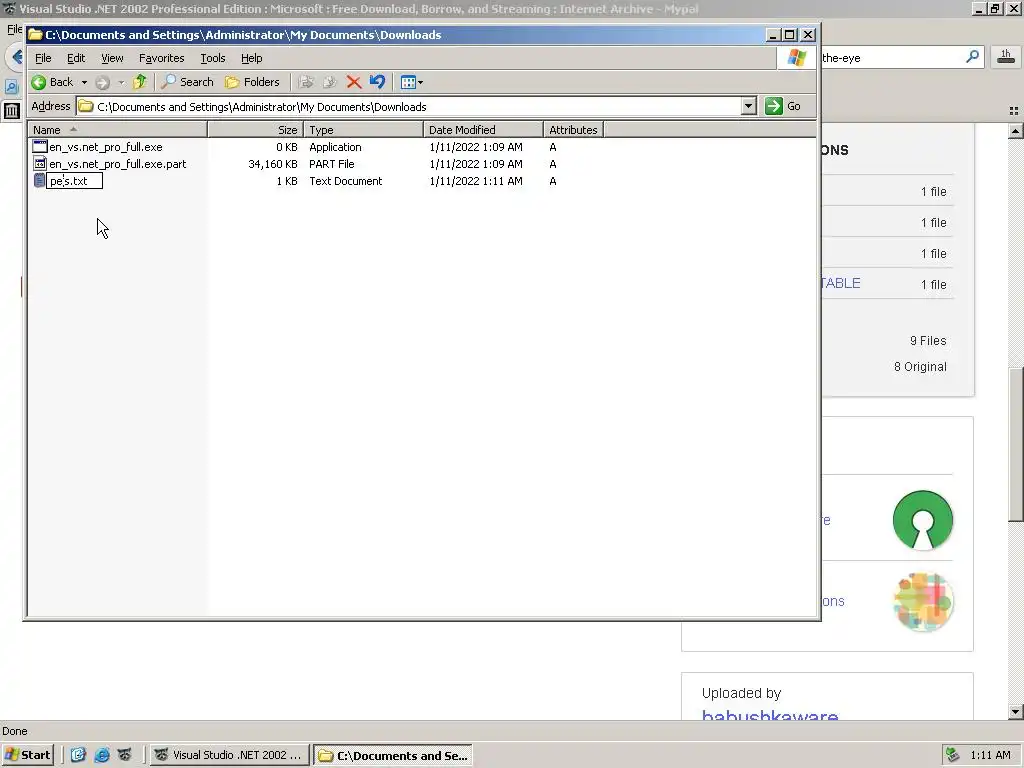Select en_vs.net_pro_full.exe.part file icon
Viewport: 1024px width, 768px height.
click(40, 164)
